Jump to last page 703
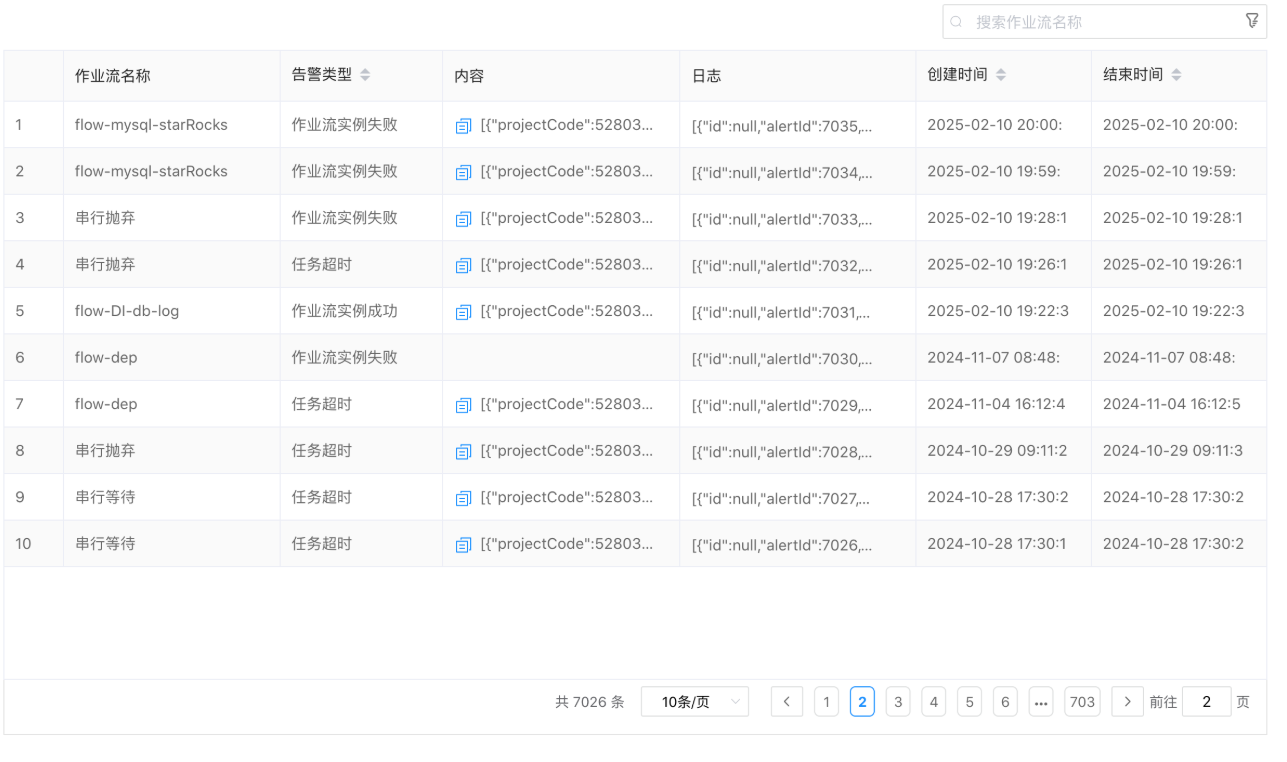Screen dimensions: 1287x762 point(1082,702)
